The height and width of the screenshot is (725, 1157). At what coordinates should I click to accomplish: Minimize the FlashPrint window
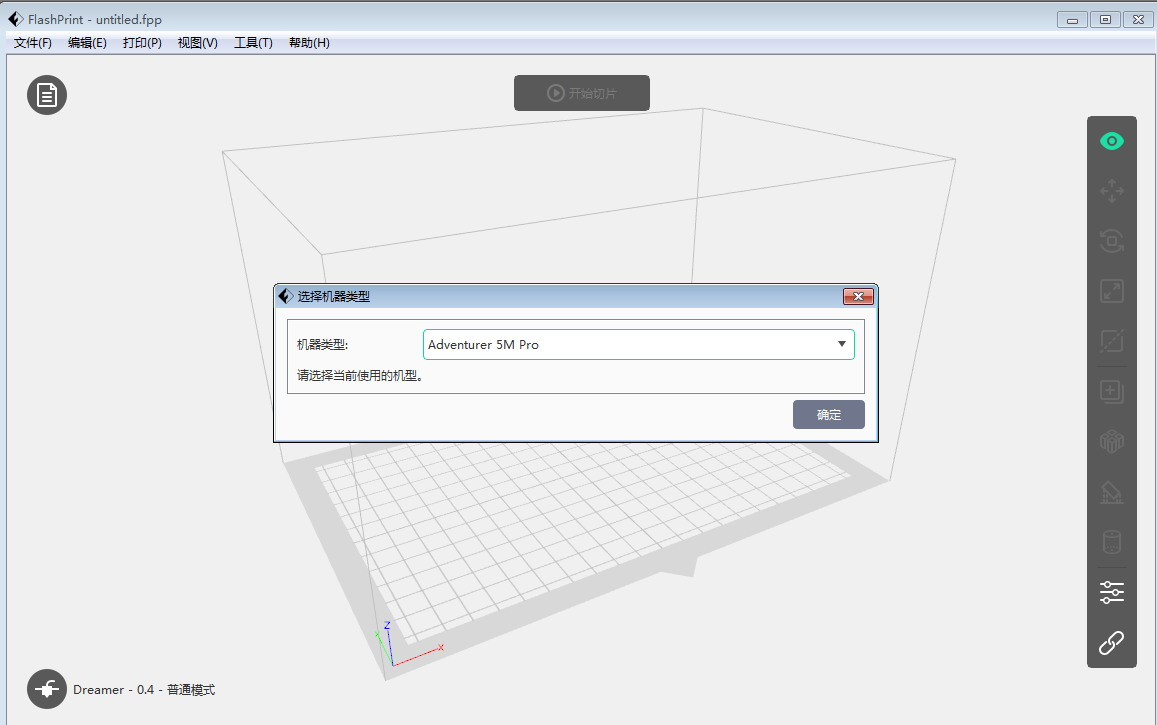tap(1072, 20)
